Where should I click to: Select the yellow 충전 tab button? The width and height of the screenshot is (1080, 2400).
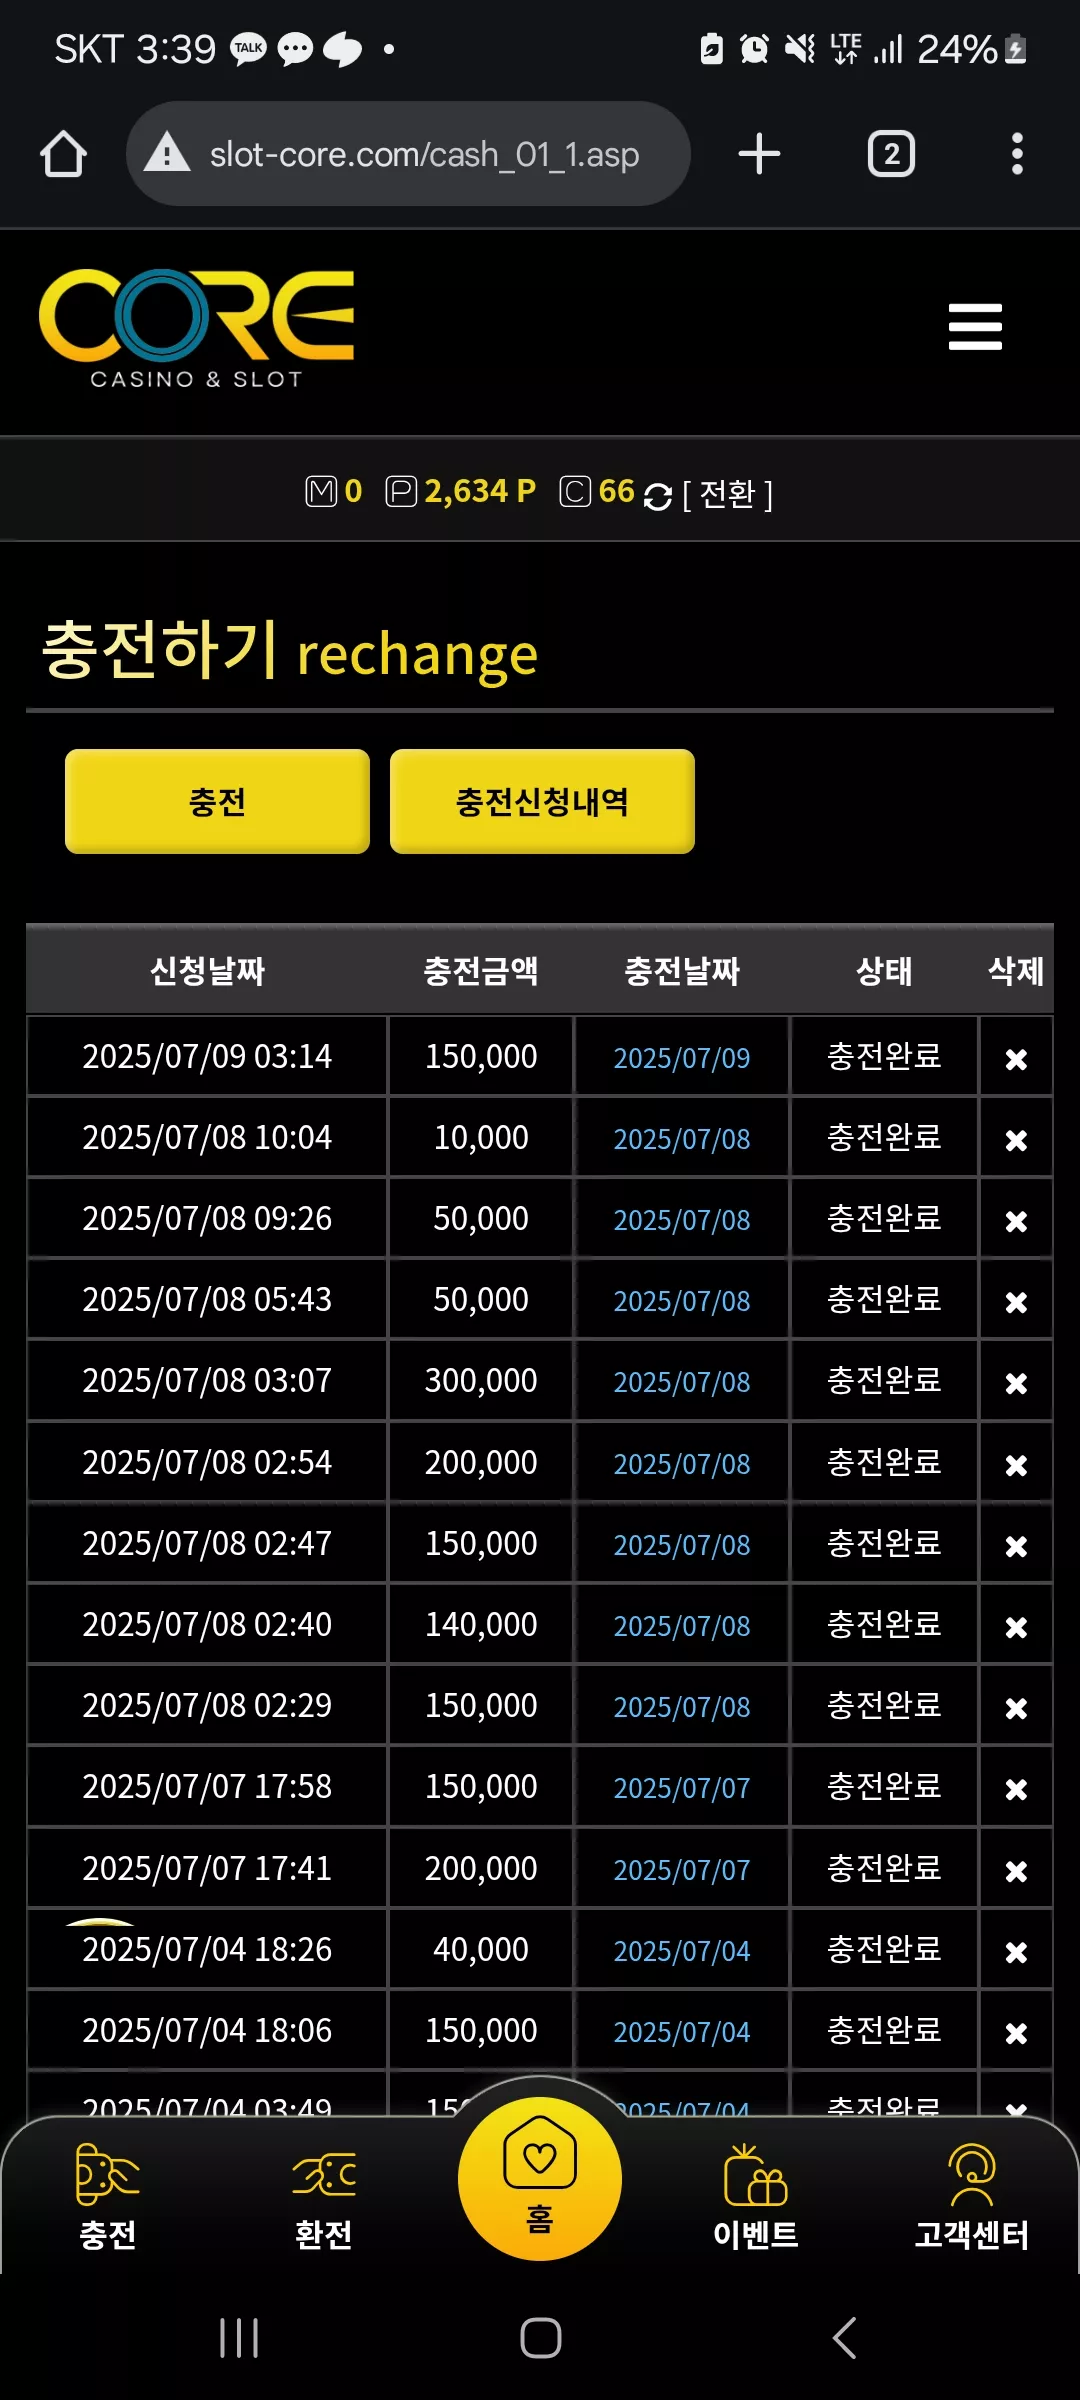217,801
